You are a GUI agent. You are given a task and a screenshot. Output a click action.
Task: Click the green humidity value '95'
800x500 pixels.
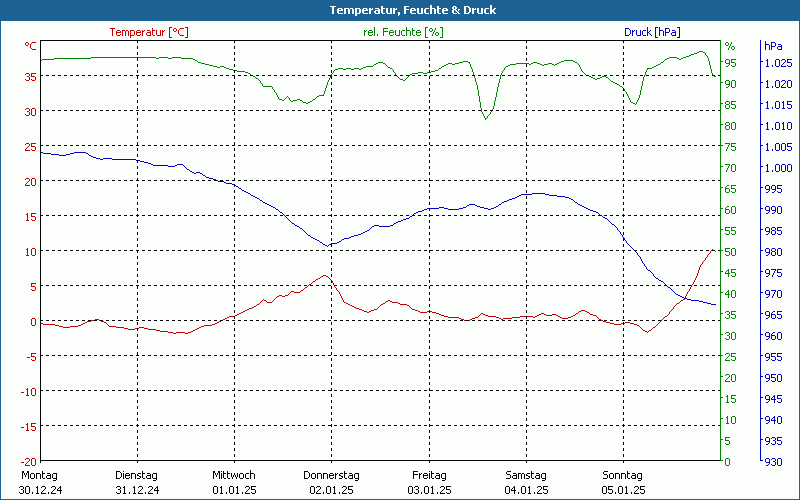(x=731, y=63)
